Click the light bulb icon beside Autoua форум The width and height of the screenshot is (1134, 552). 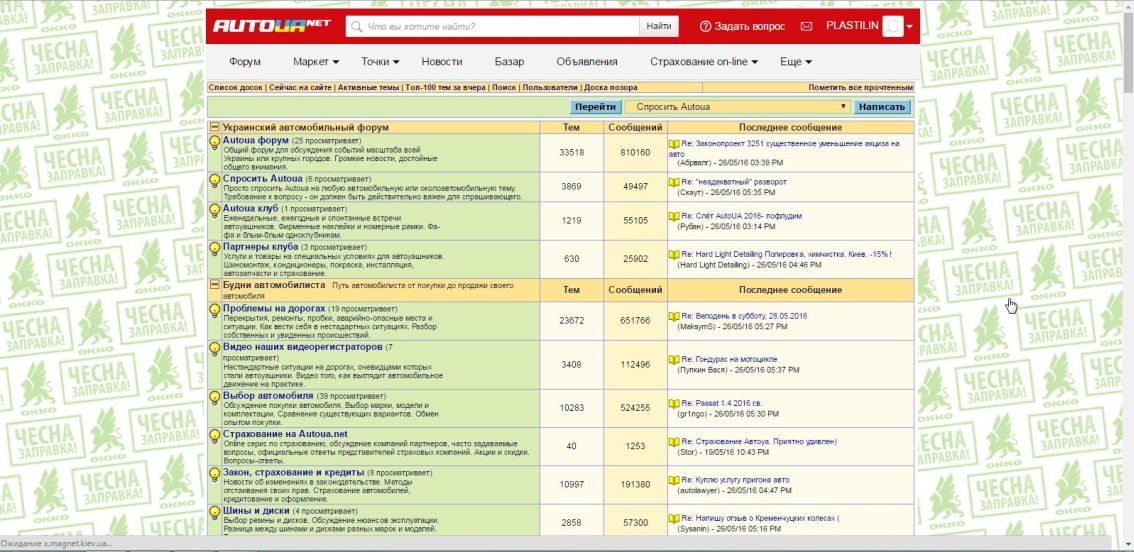coord(214,142)
